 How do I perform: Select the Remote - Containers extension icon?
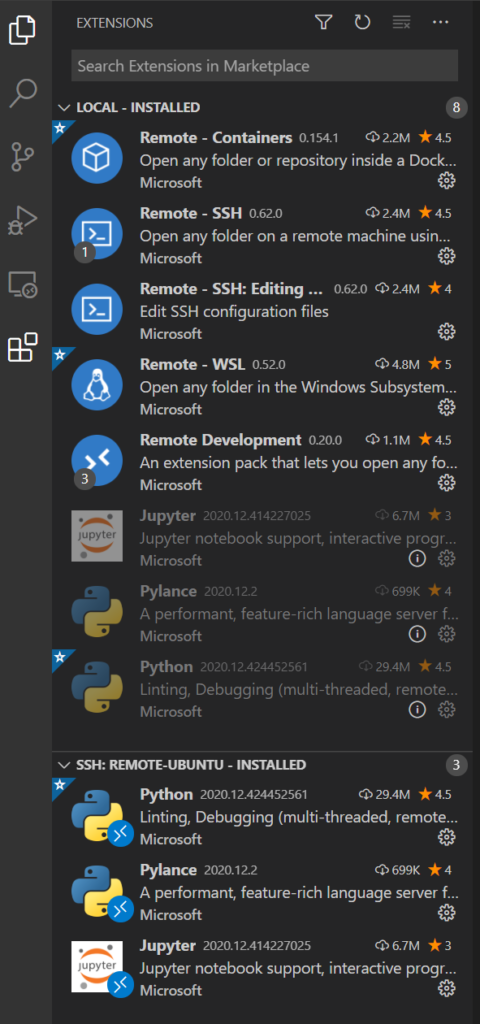point(97,159)
